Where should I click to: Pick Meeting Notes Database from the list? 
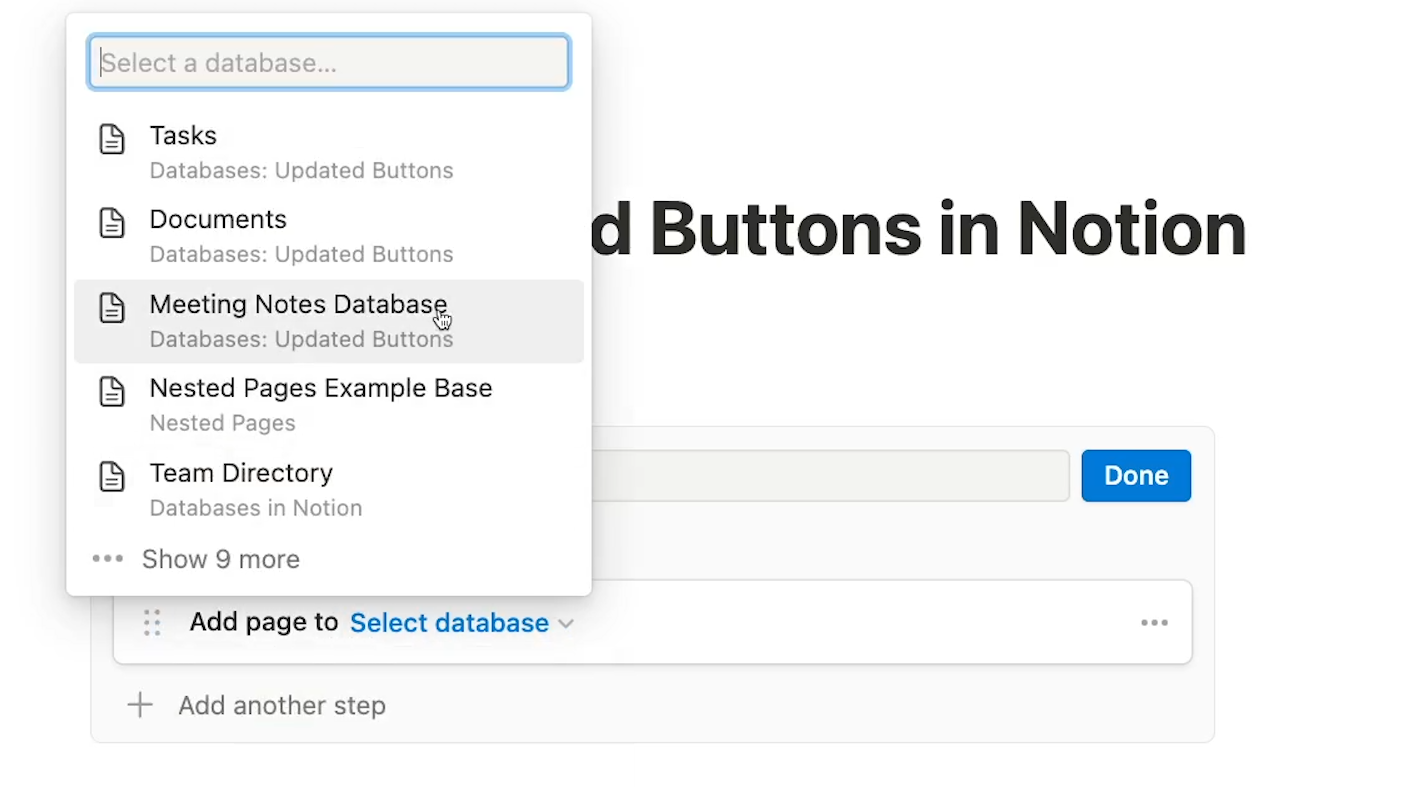[329, 321]
